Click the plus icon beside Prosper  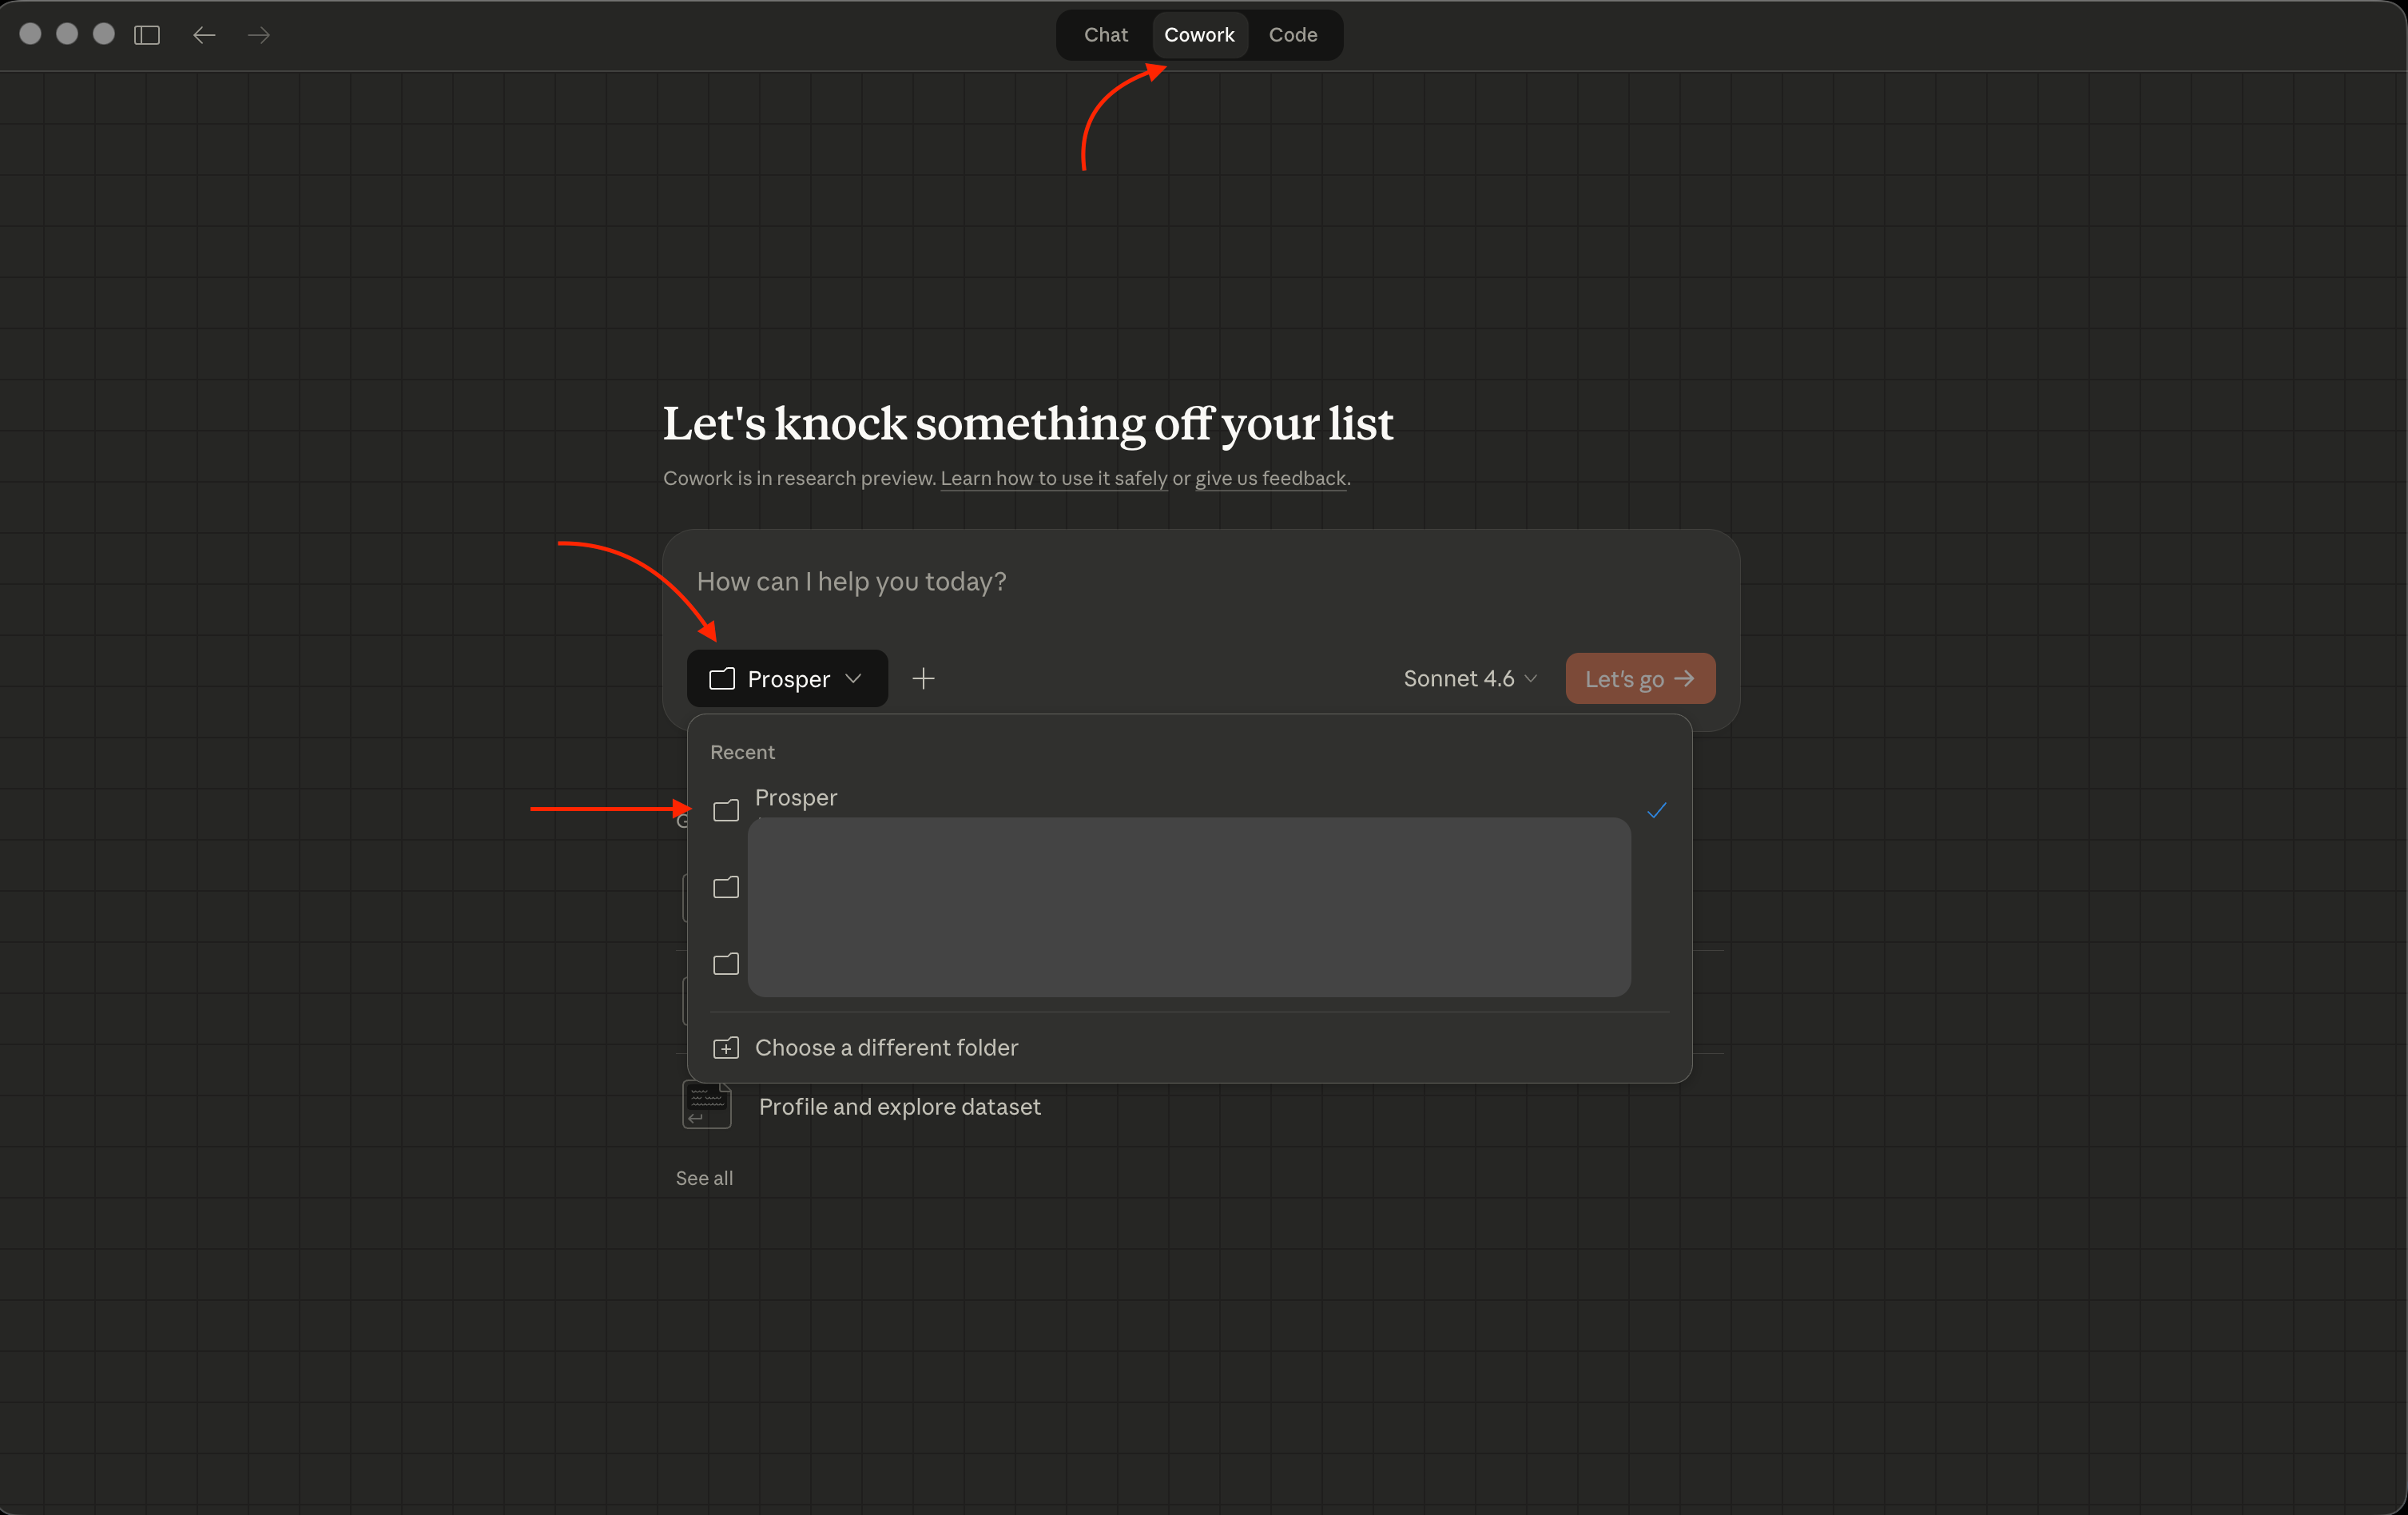[923, 679]
